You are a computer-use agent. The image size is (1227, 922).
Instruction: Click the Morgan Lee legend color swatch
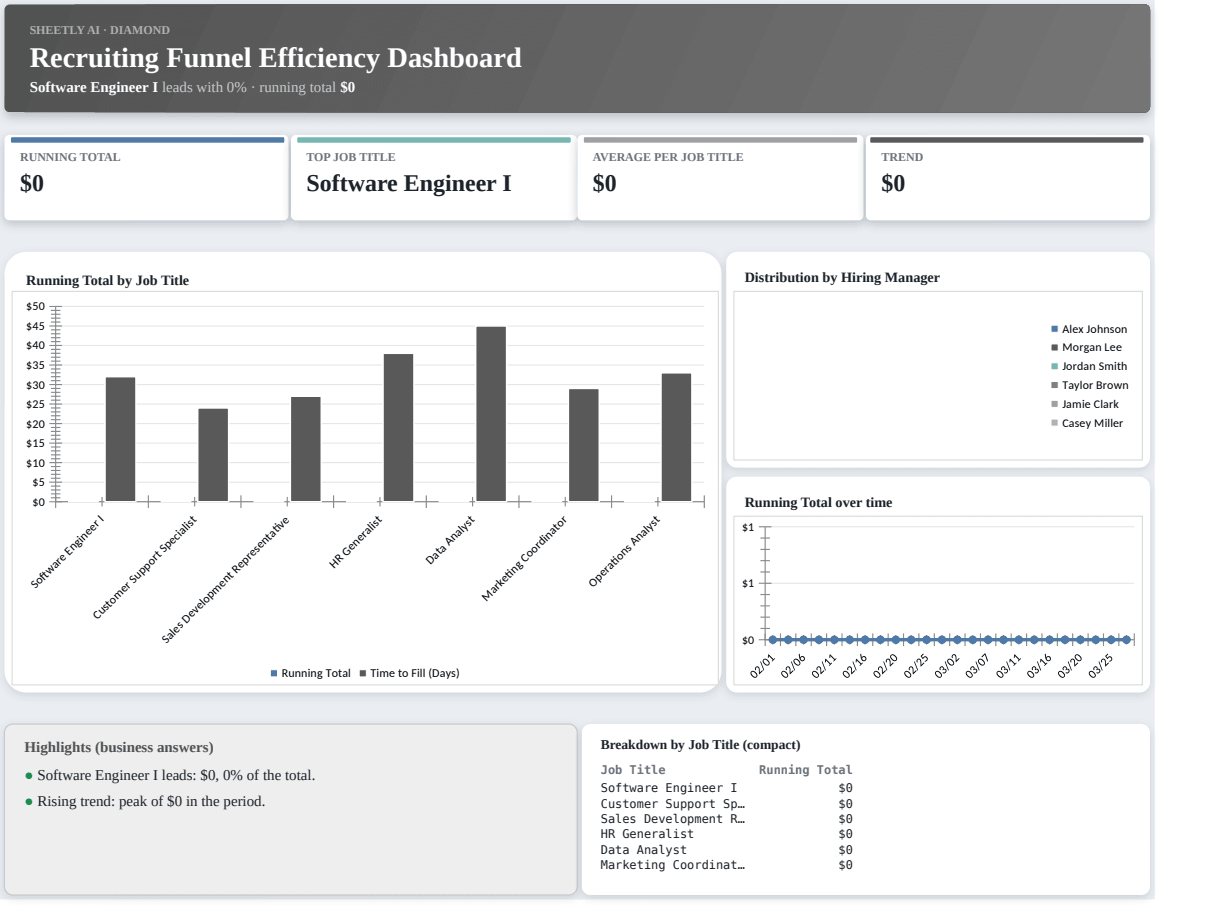(1055, 348)
